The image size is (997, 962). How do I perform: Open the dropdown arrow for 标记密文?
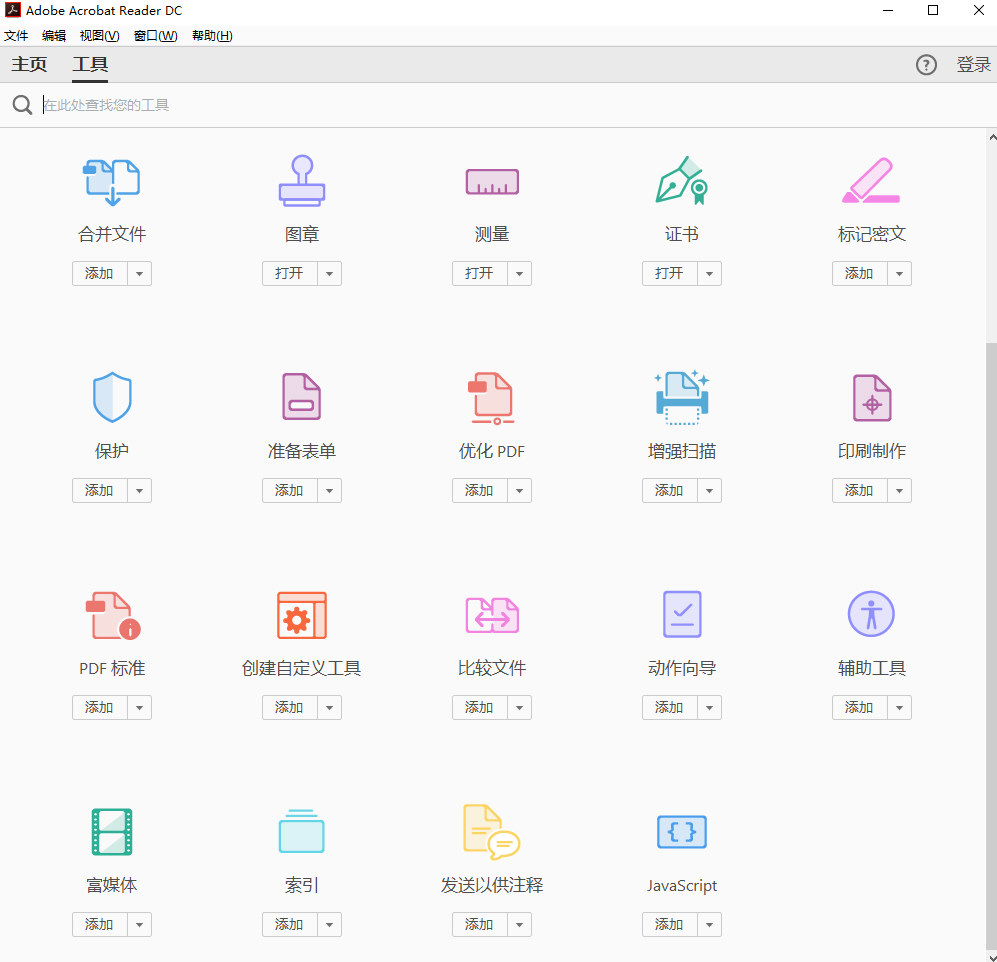click(x=899, y=274)
